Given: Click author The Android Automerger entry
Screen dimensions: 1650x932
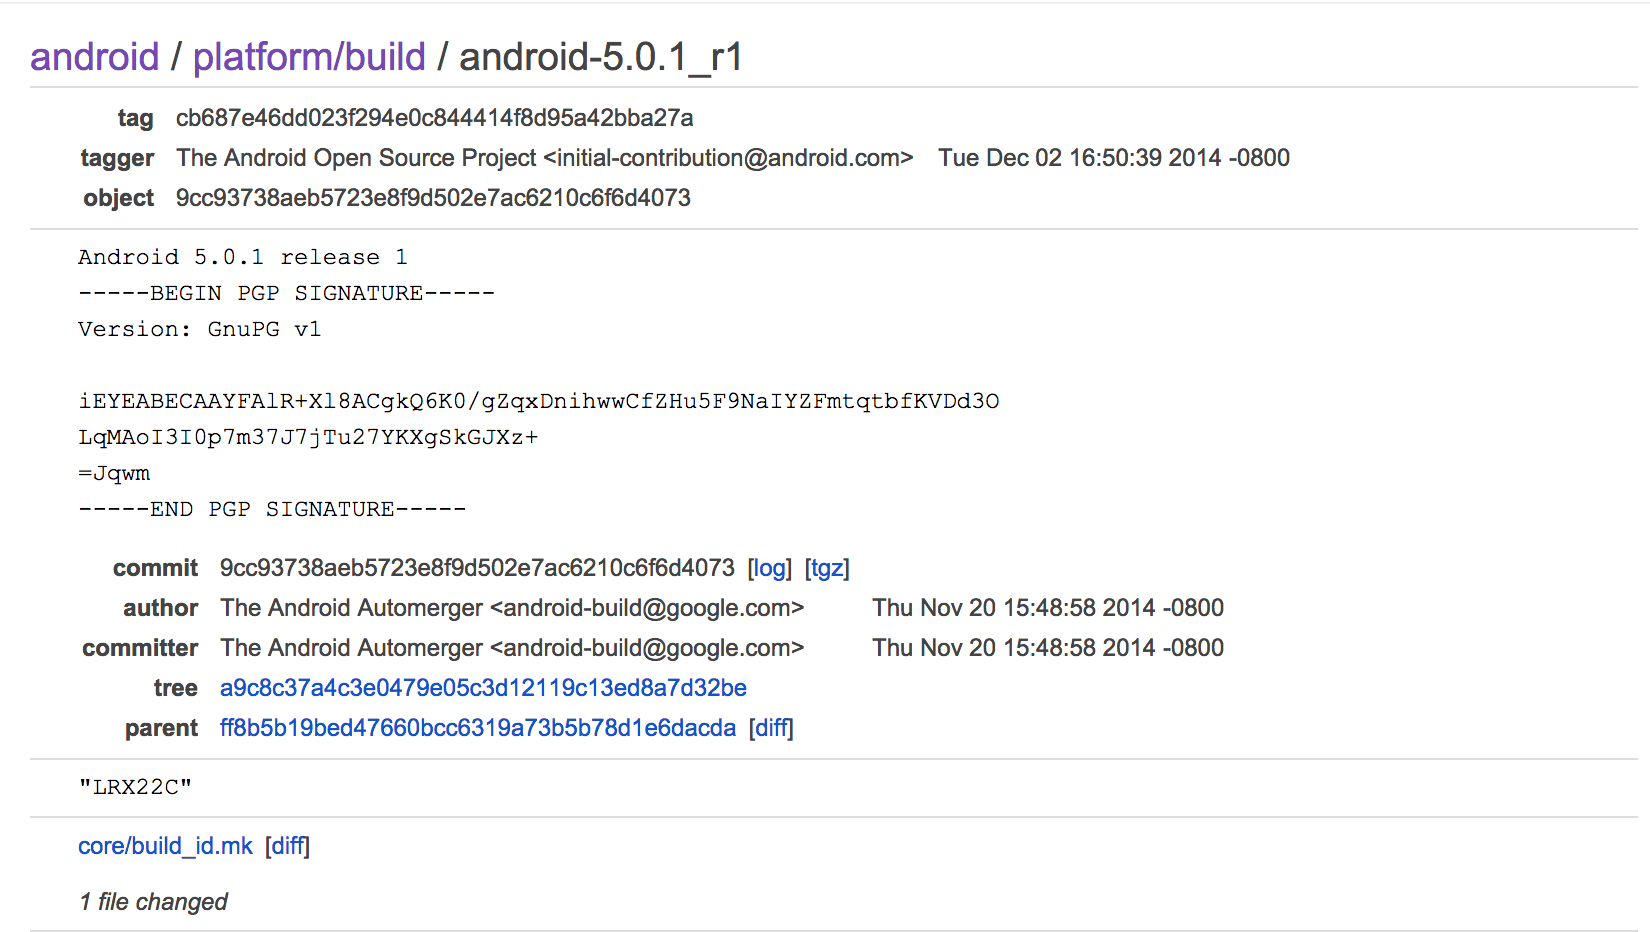Looking at the screenshot, I should click(512, 608).
